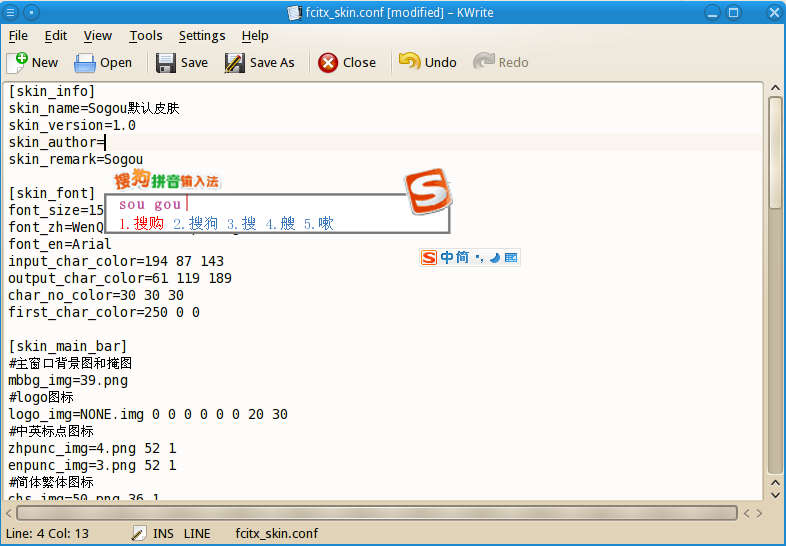Switch simplified/traditional with 简 icon
Screen dimensions: 786x546
tap(462, 258)
